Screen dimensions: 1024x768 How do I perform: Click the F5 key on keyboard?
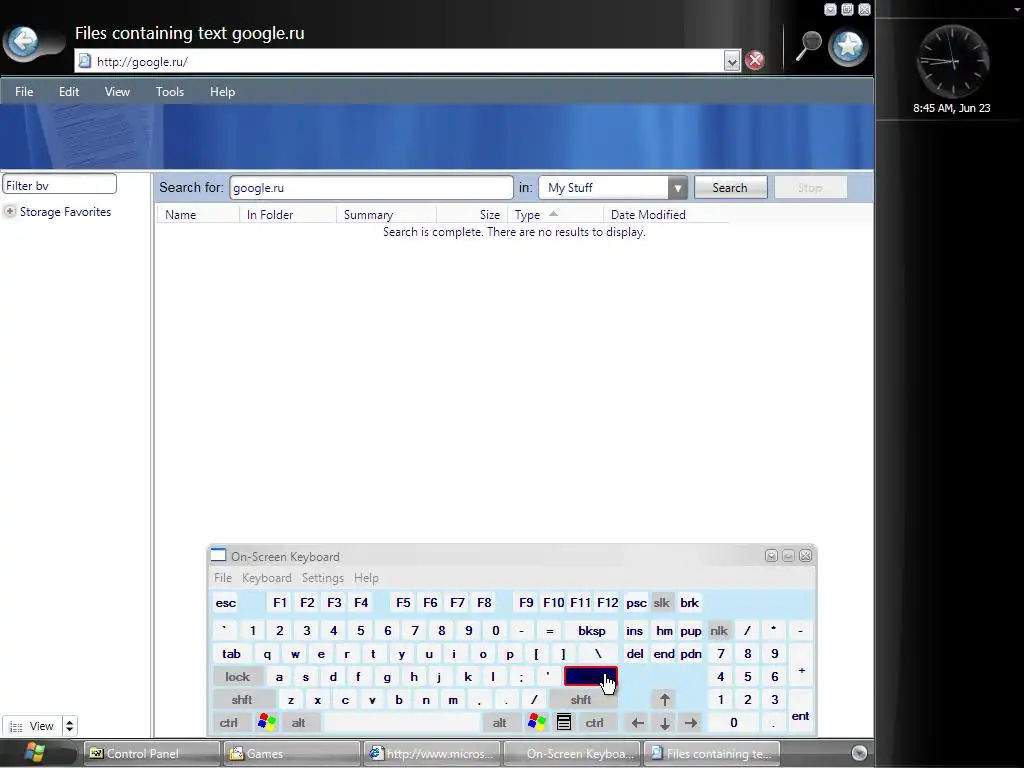[403, 603]
